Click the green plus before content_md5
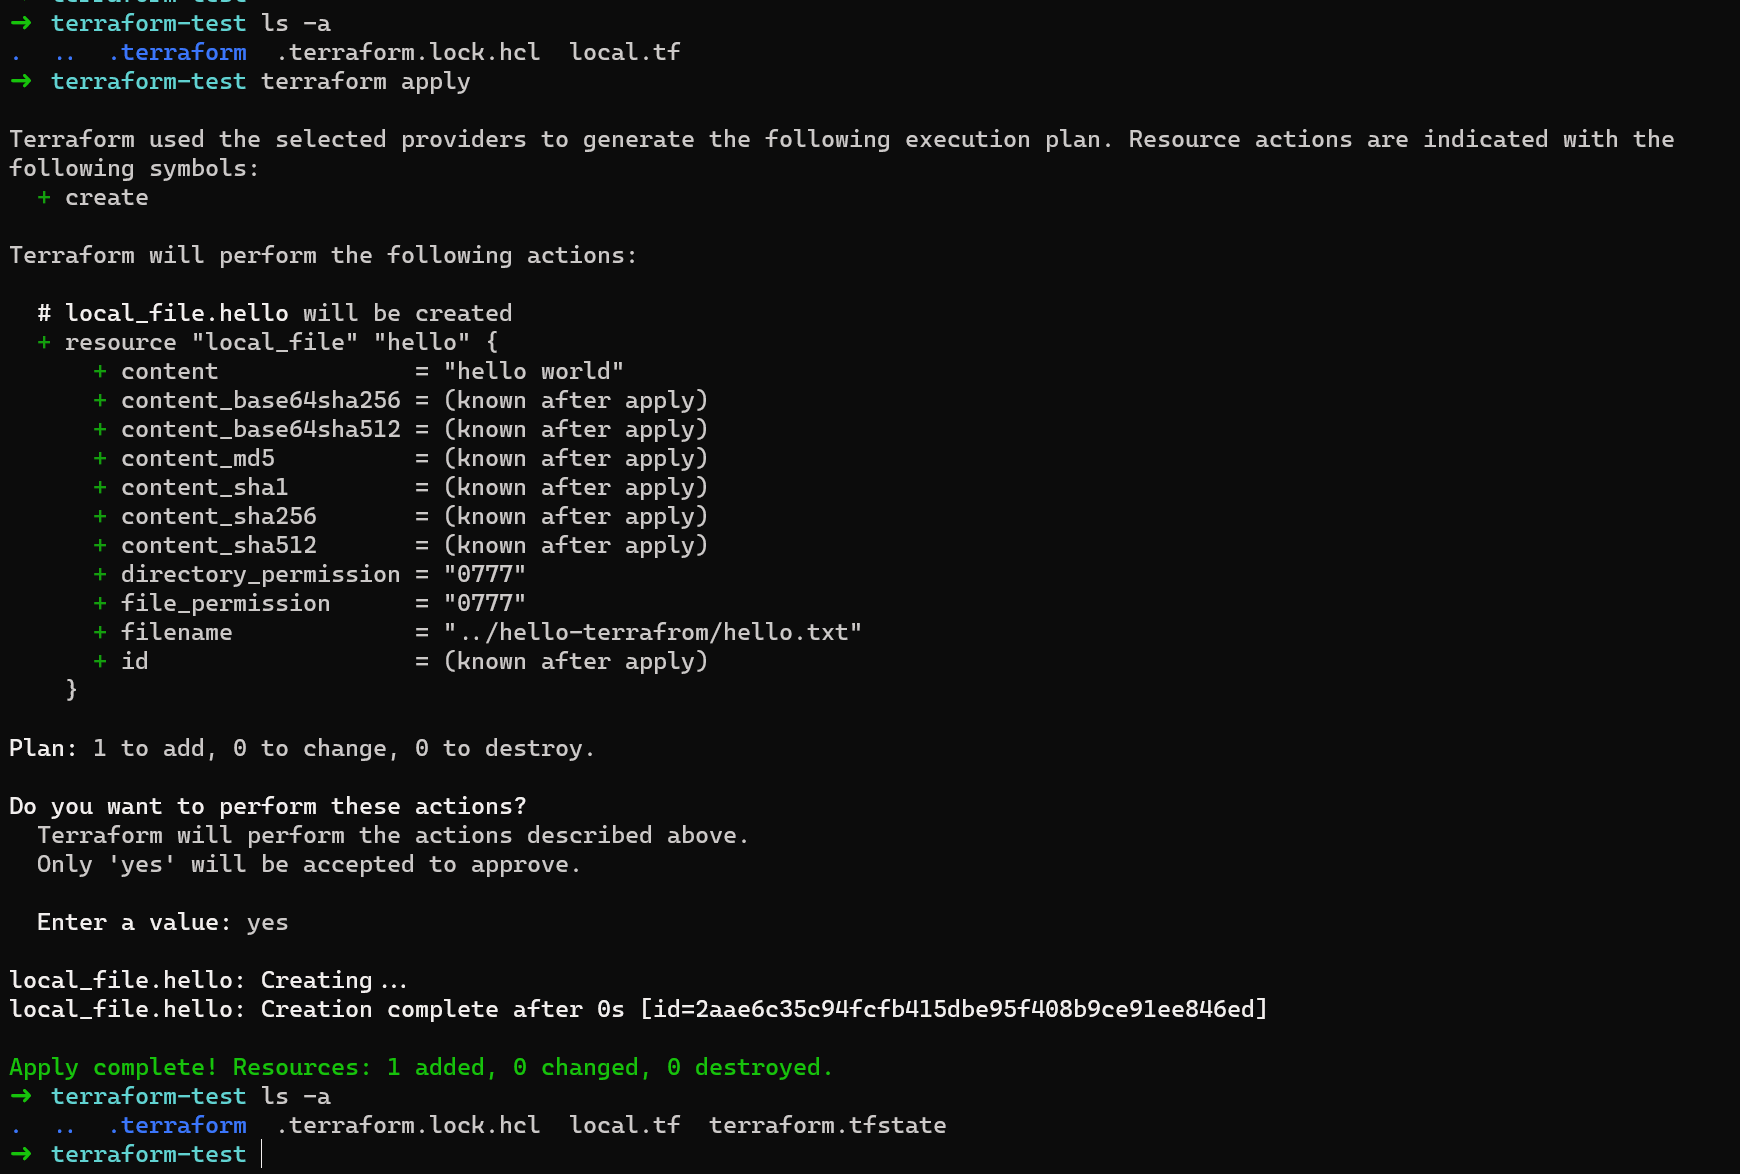The image size is (1740, 1174). coord(100,458)
